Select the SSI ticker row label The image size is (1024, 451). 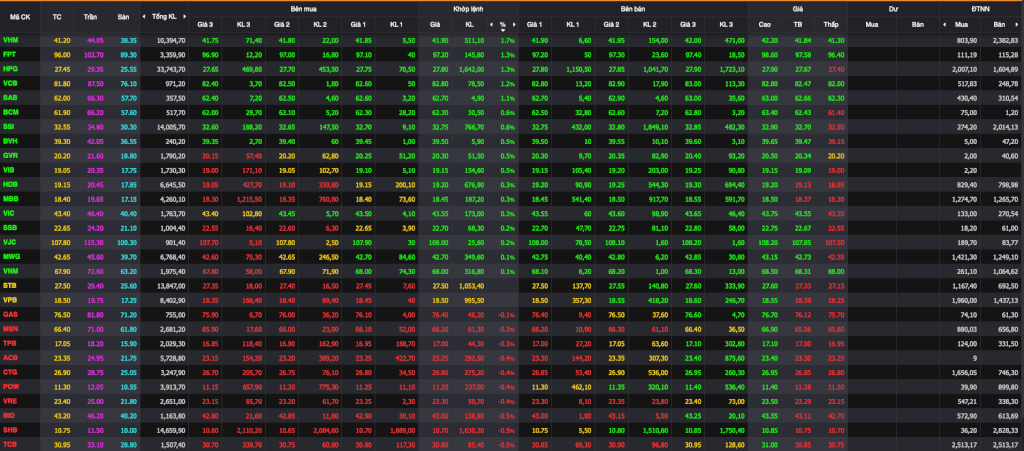(8, 126)
